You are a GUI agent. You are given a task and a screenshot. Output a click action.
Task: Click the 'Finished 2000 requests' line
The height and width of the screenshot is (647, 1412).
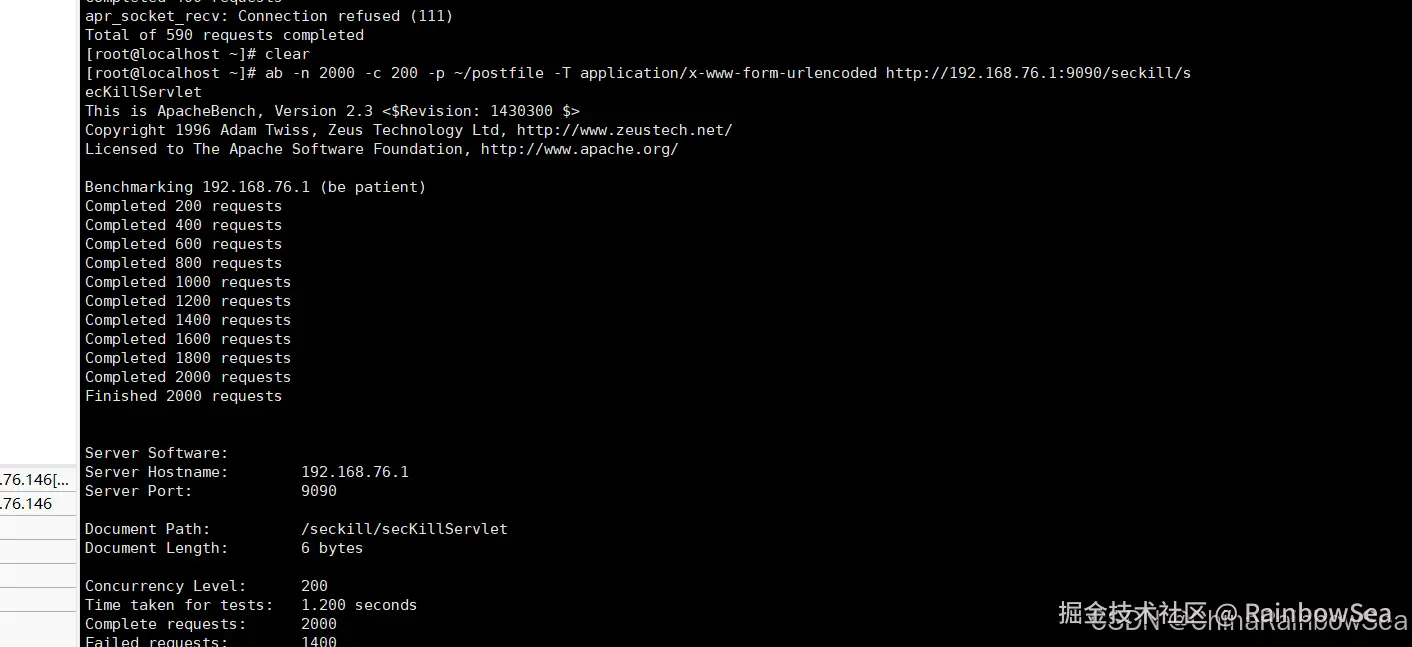point(183,396)
